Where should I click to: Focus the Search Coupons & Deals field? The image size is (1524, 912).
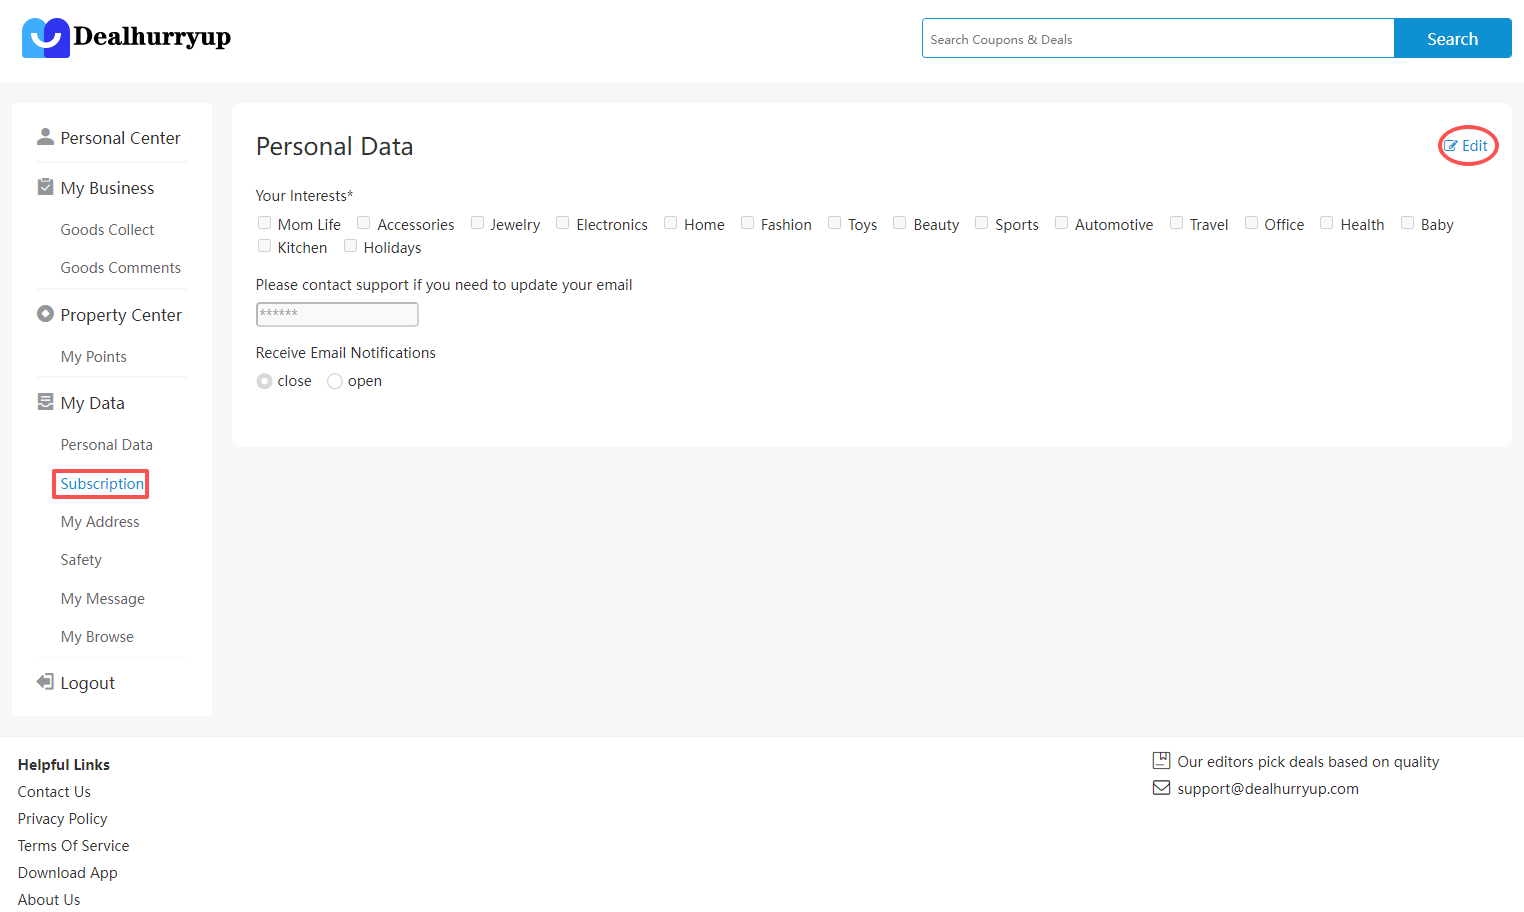click(1158, 38)
